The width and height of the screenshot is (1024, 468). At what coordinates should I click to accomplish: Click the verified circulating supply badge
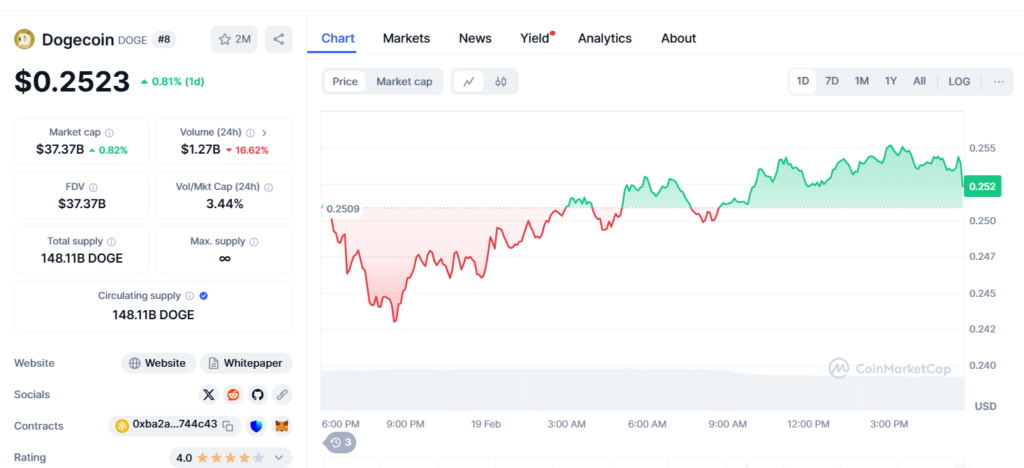(204, 296)
